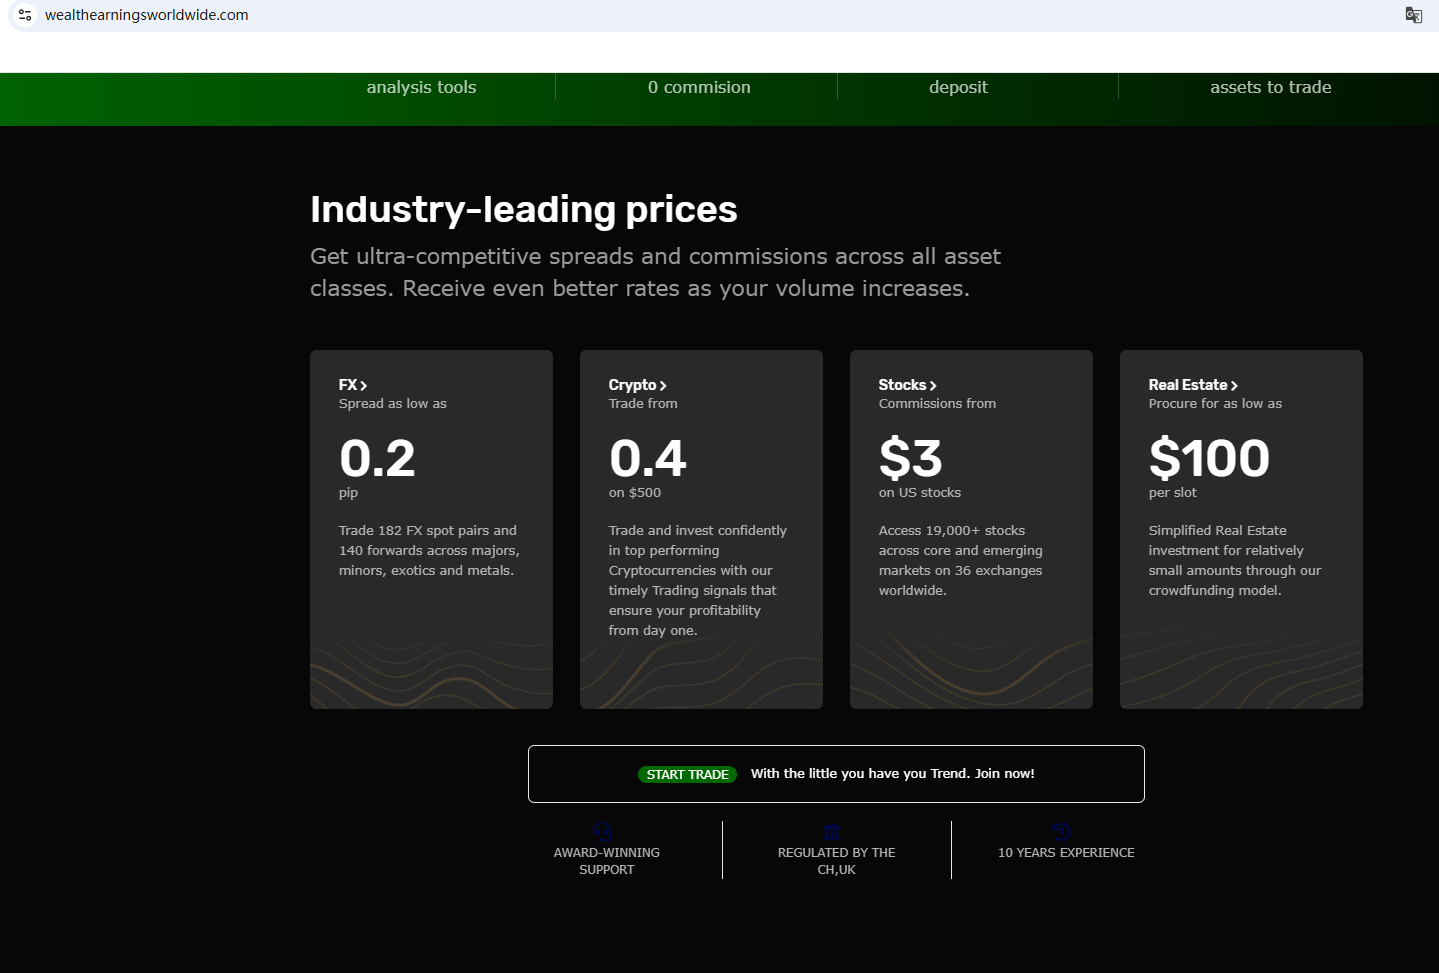Select the 0 commision item
The image size is (1439, 973).
pyautogui.click(x=699, y=88)
